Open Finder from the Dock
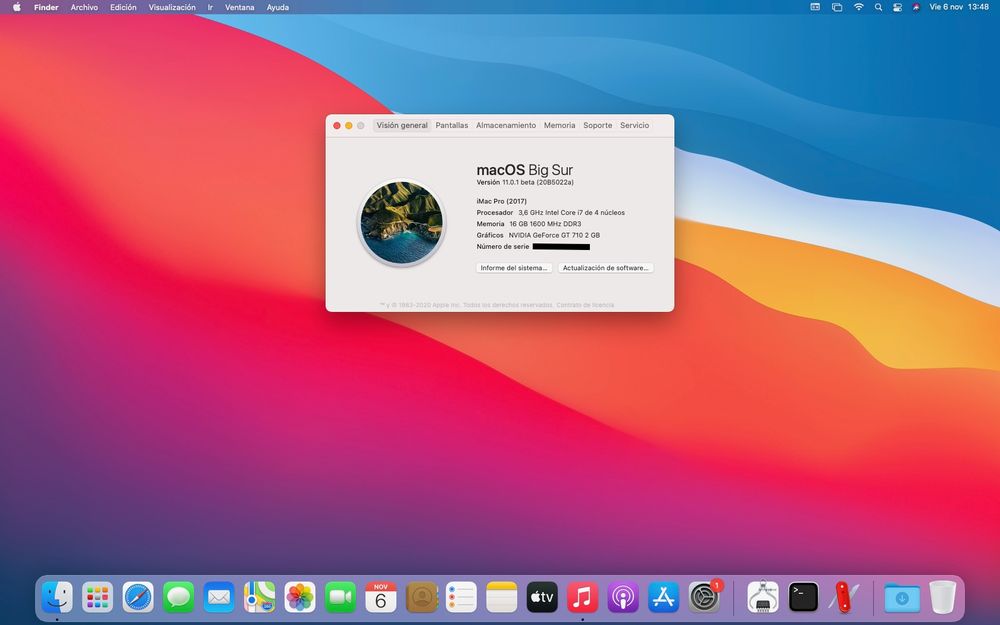The image size is (1000, 625). coord(57,598)
